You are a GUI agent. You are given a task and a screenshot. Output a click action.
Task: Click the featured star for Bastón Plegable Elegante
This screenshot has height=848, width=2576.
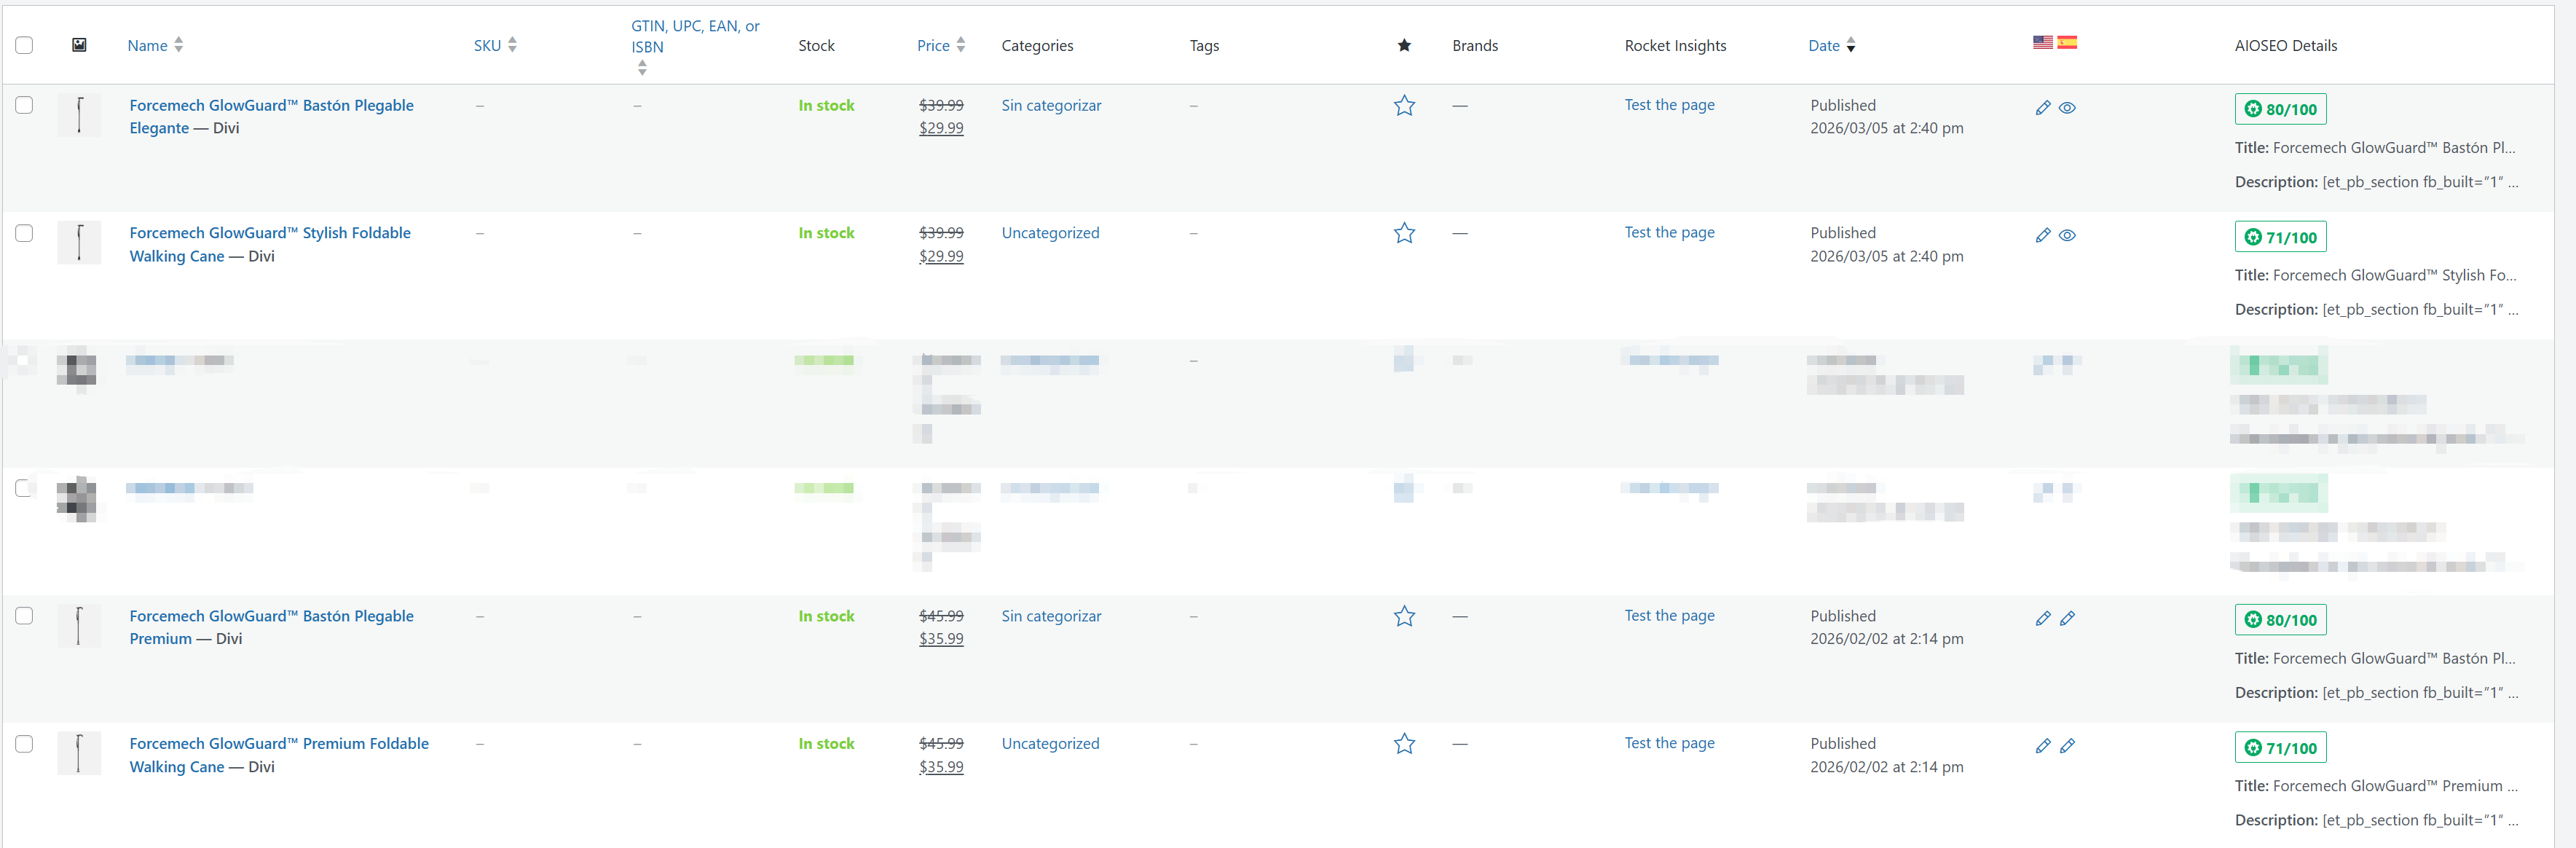[x=1404, y=106]
